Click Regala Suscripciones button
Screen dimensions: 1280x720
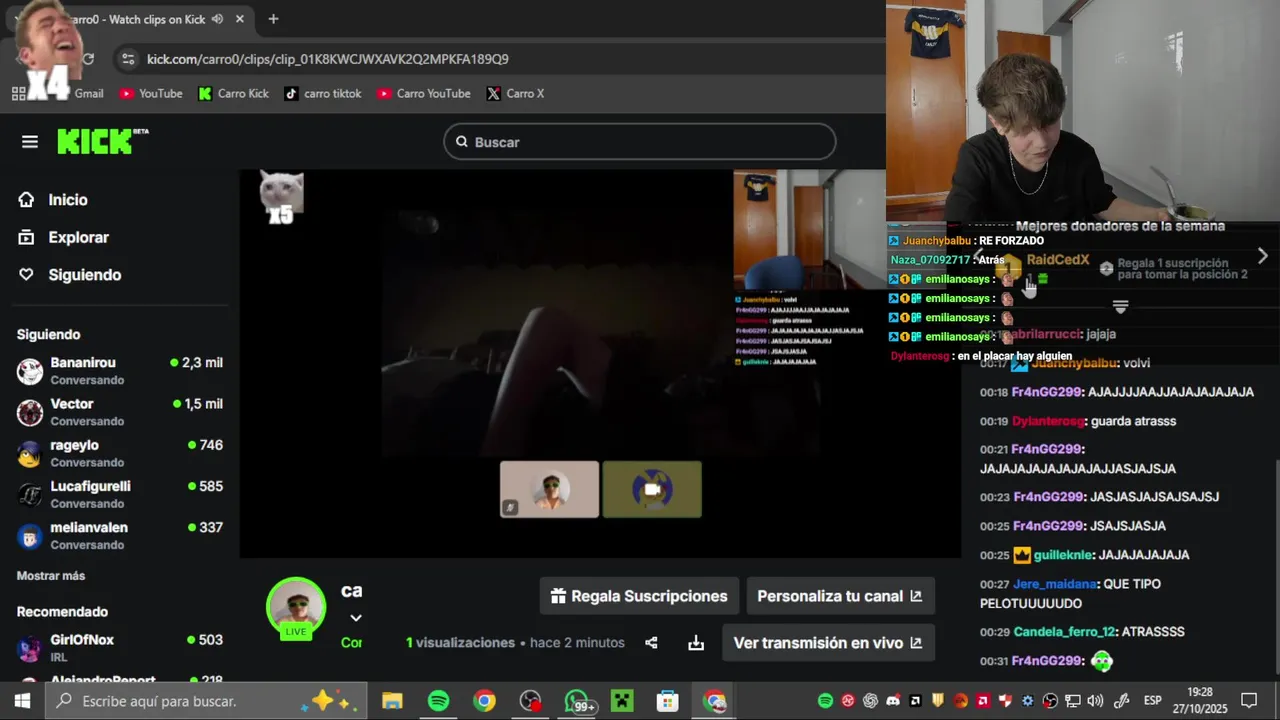639,596
